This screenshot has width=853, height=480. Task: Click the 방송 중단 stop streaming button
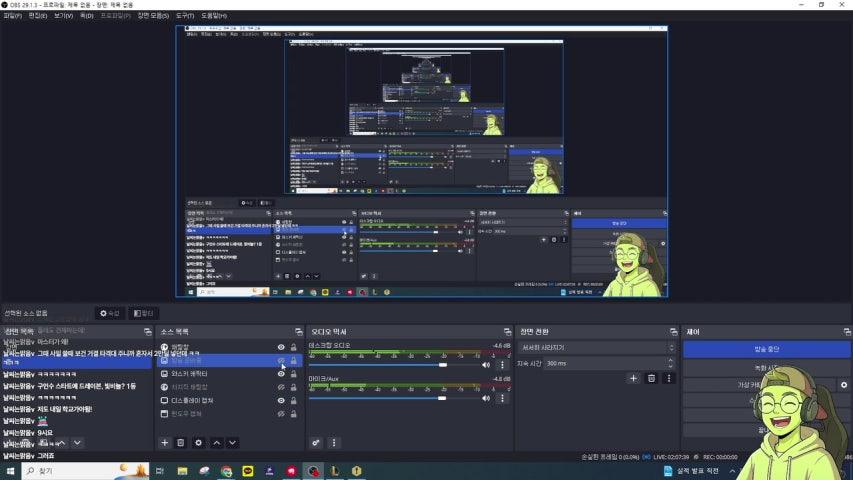[766, 349]
